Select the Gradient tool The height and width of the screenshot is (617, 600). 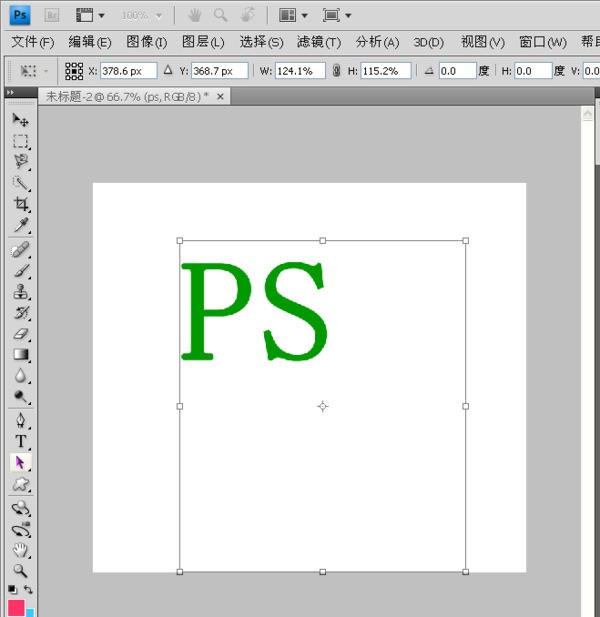click(x=20, y=355)
